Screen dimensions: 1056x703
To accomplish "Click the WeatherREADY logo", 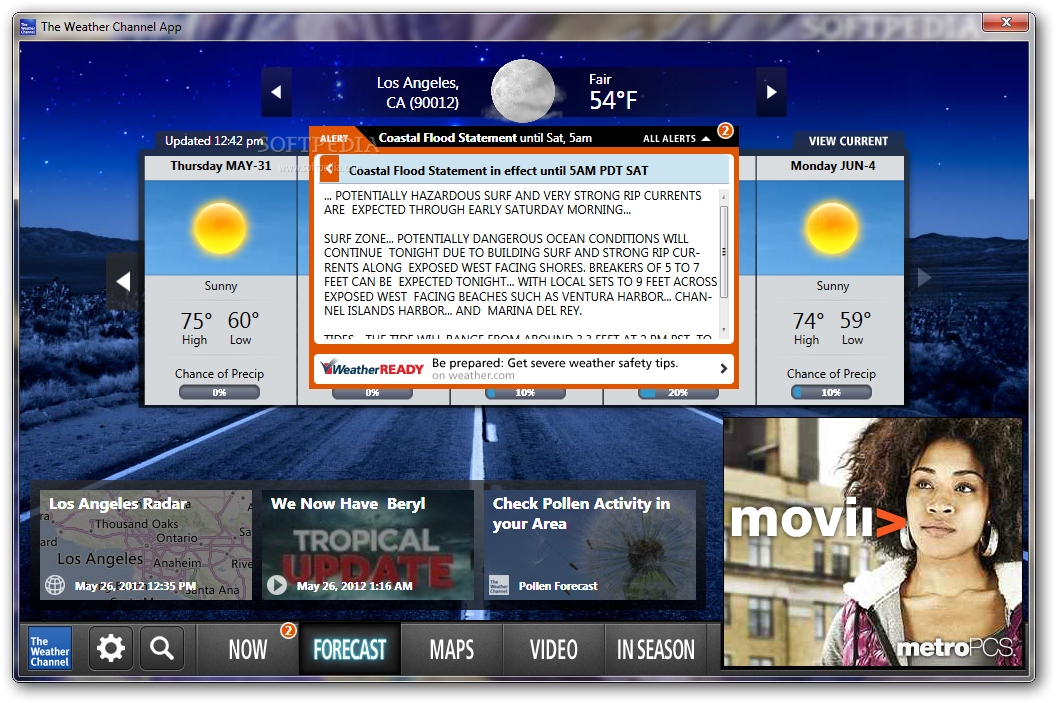I will point(372,368).
